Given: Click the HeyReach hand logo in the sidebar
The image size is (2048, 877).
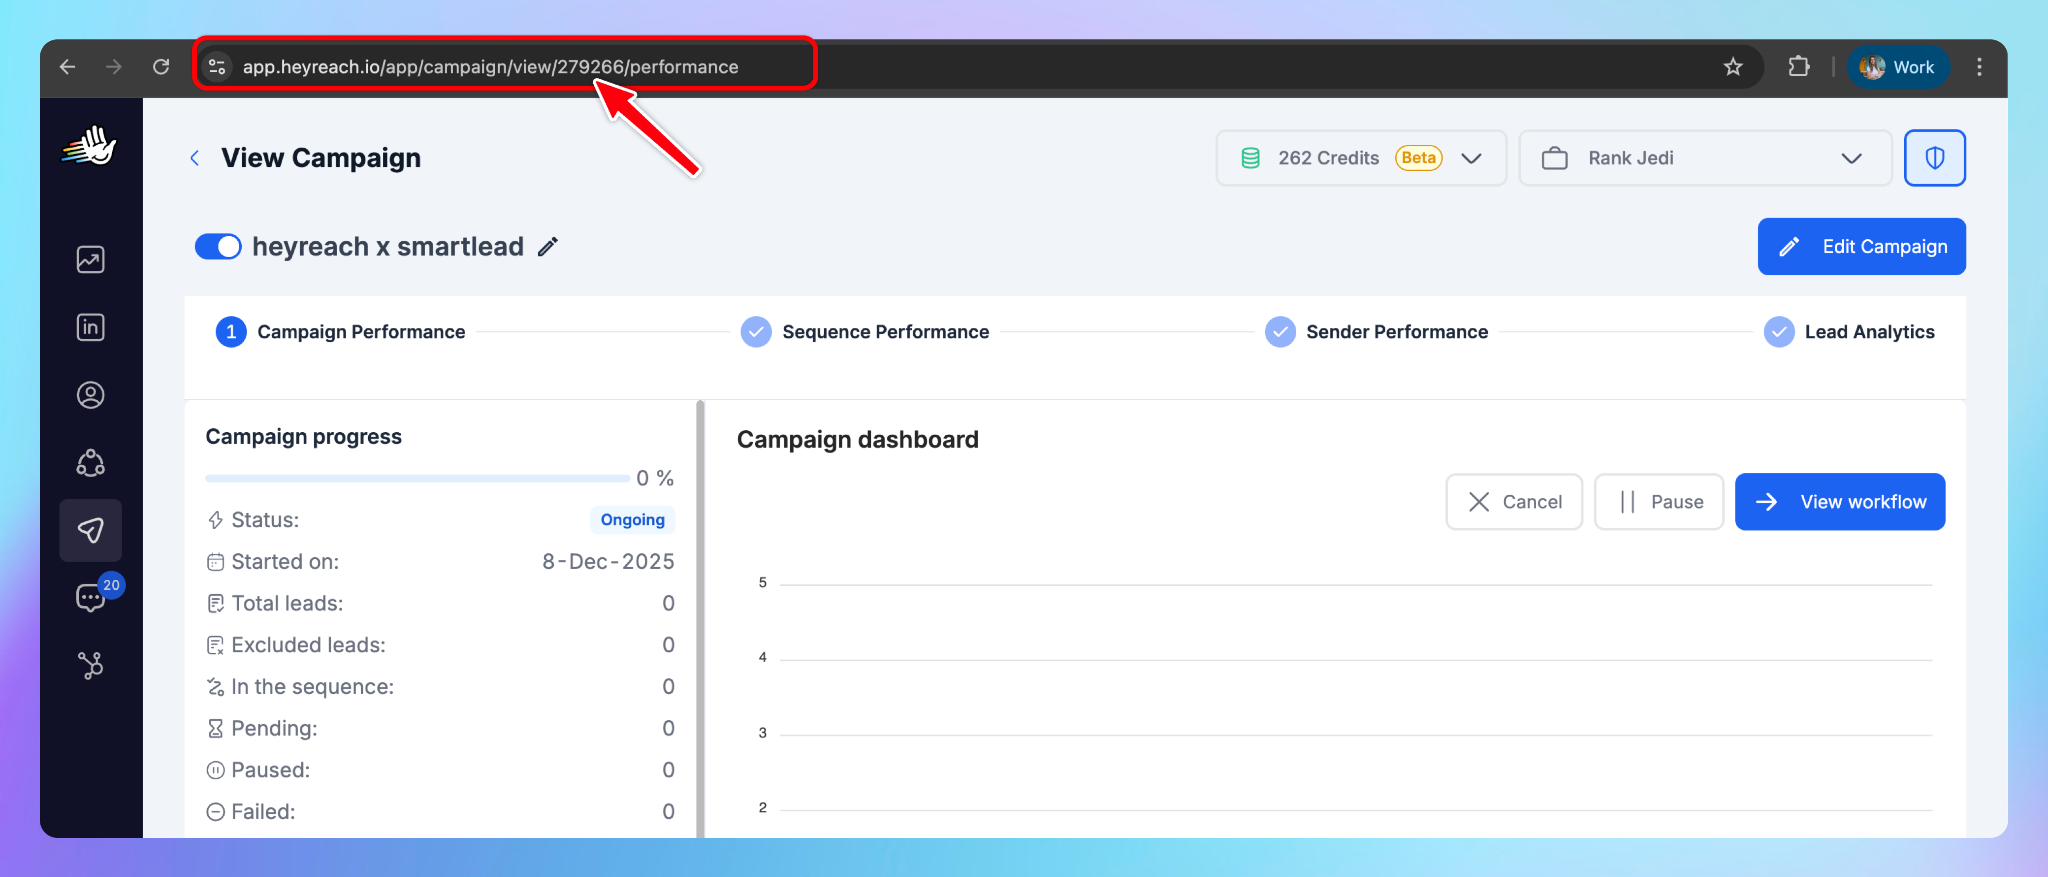Looking at the screenshot, I should coord(90,146).
